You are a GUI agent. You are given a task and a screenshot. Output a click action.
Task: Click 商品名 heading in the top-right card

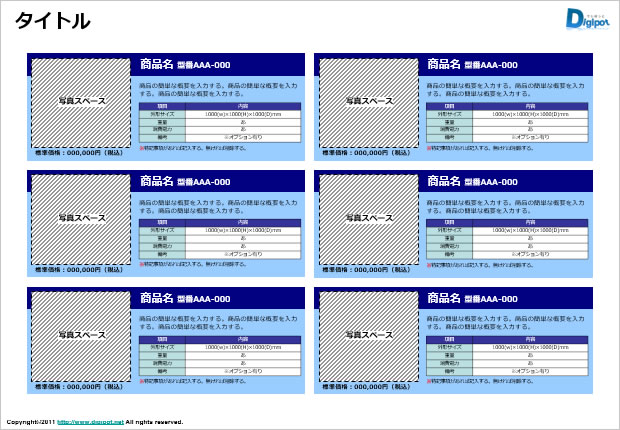443,65
